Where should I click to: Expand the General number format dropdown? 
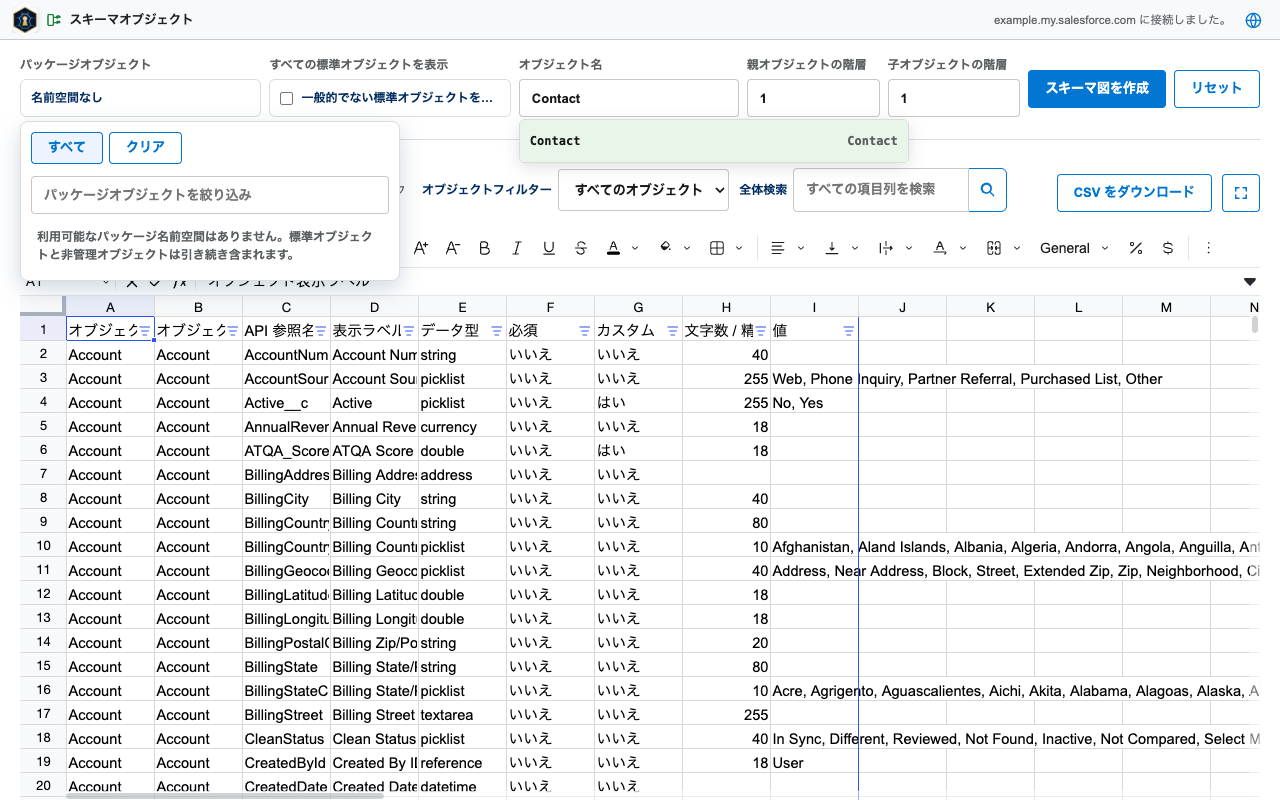1074,248
